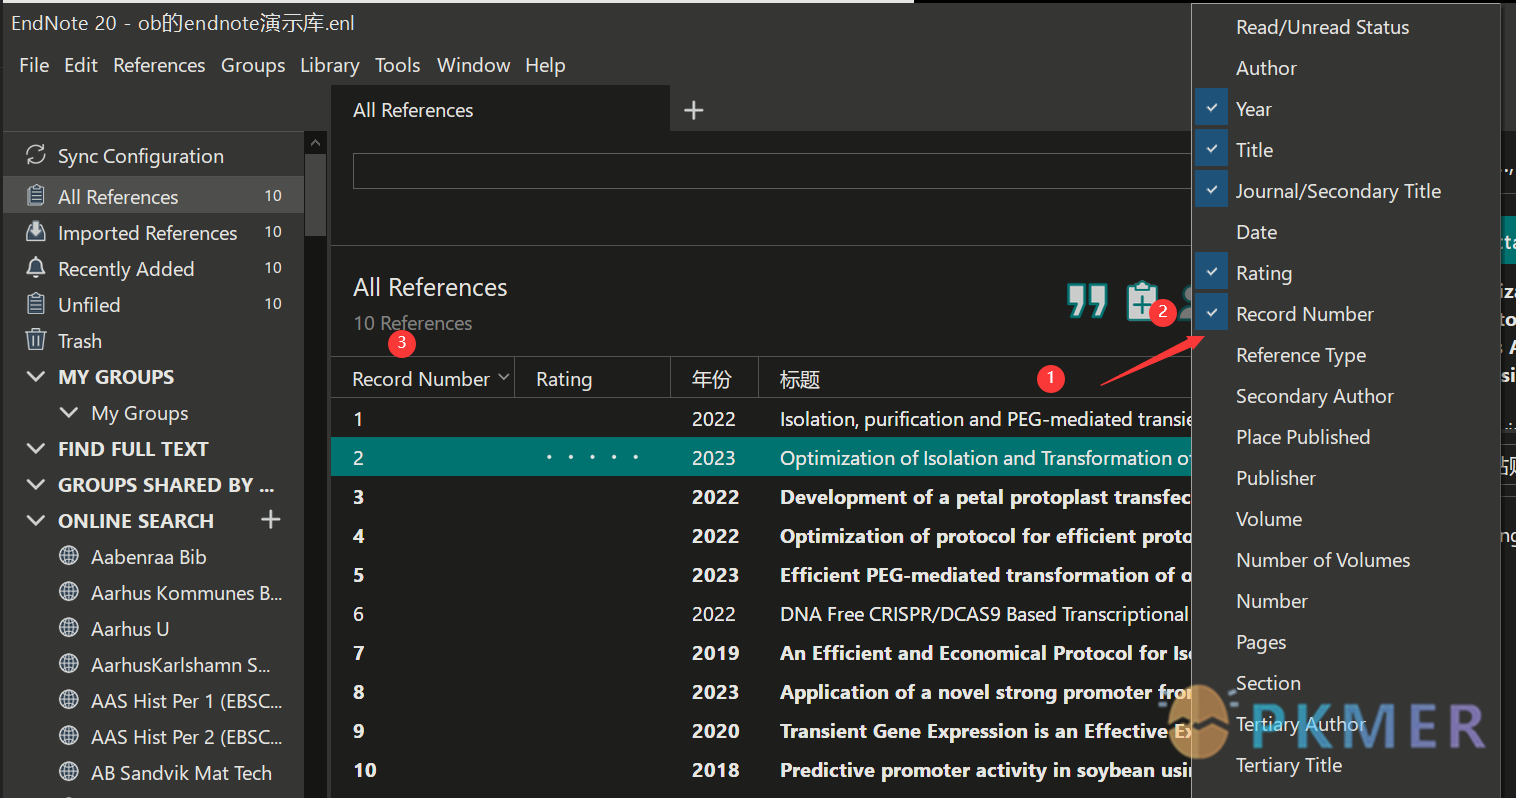Select the Unfiled group
The image size is (1516, 798).
tap(89, 305)
